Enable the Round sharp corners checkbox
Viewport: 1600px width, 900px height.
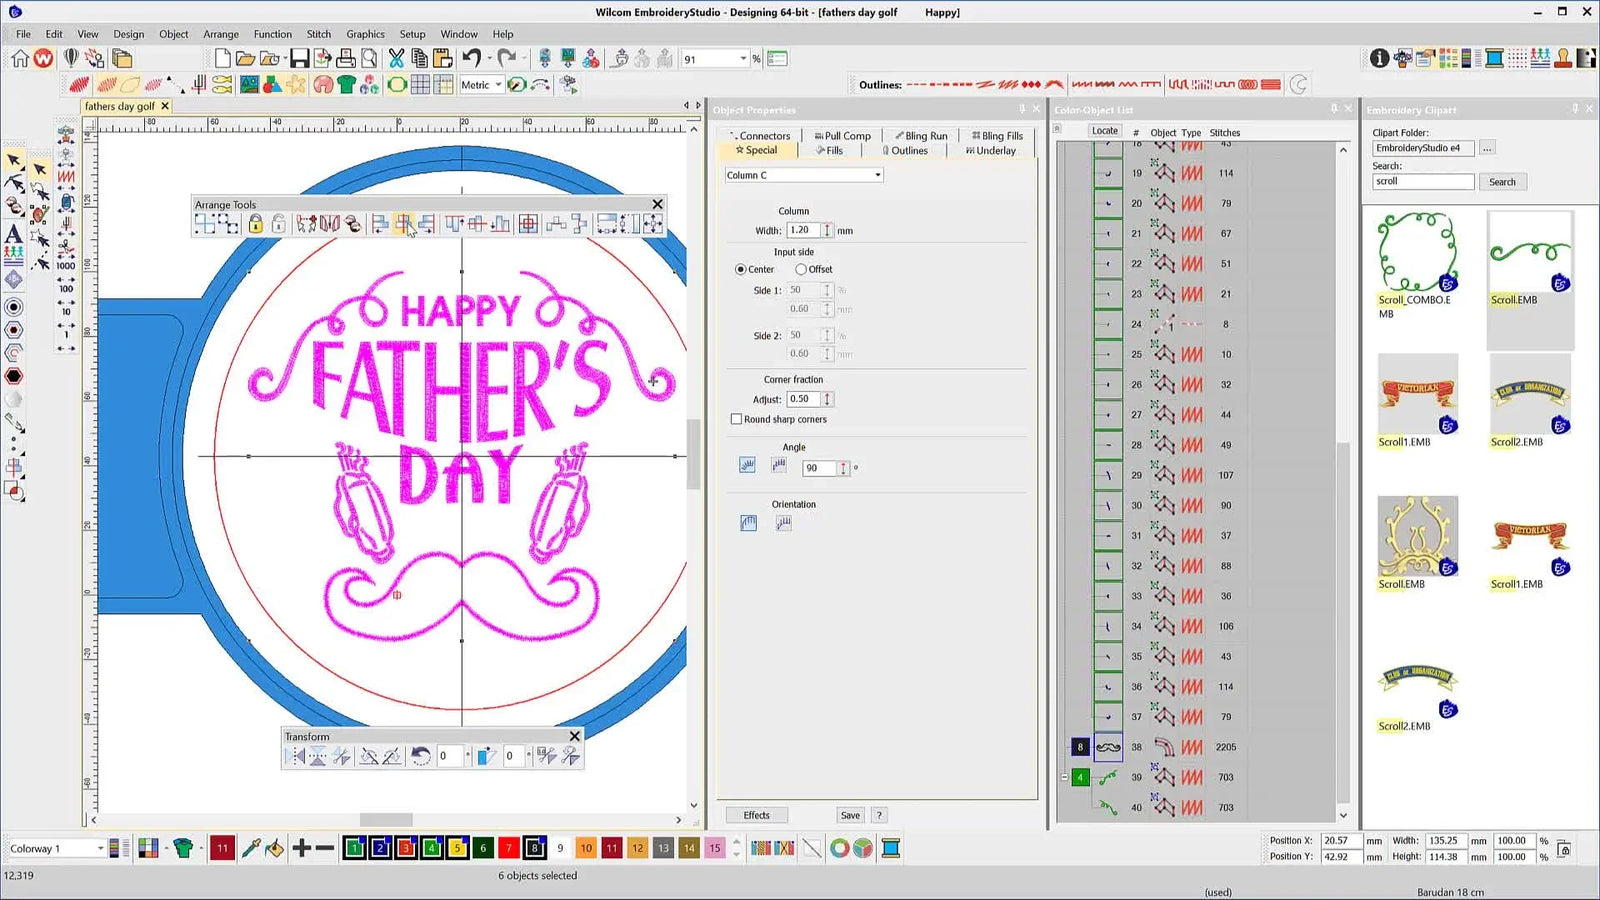click(x=737, y=419)
